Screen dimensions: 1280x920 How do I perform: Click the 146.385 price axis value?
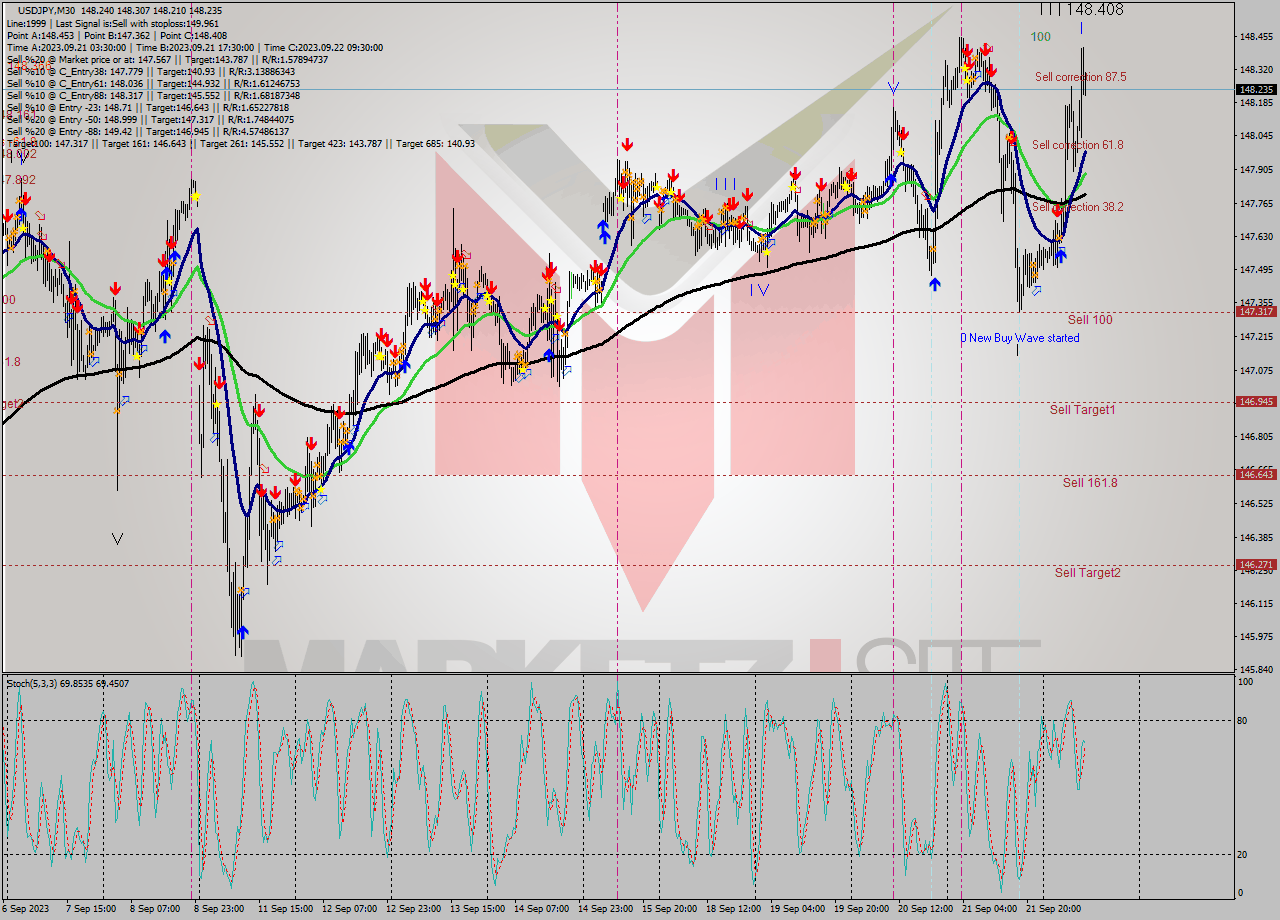pos(1255,538)
